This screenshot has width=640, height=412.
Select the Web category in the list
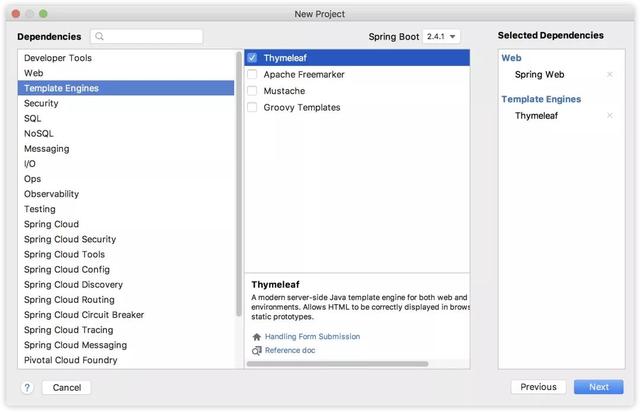tap(126, 73)
